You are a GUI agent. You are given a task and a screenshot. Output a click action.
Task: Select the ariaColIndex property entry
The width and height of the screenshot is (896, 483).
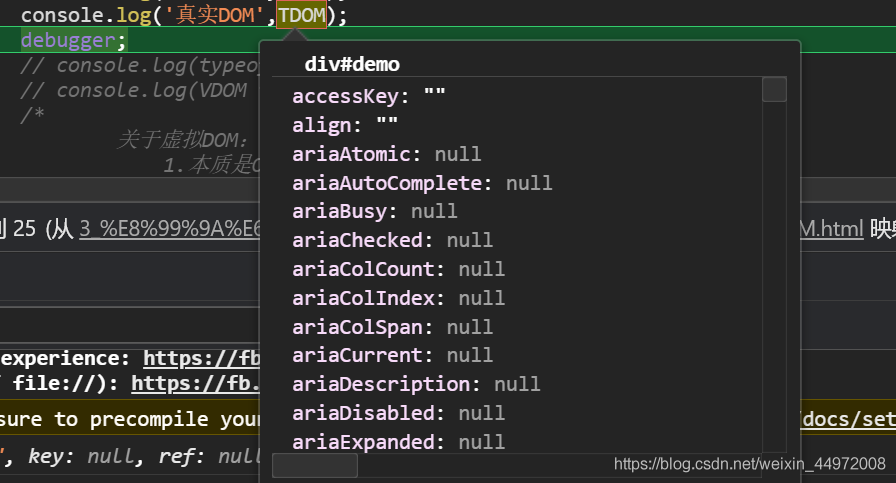399,298
